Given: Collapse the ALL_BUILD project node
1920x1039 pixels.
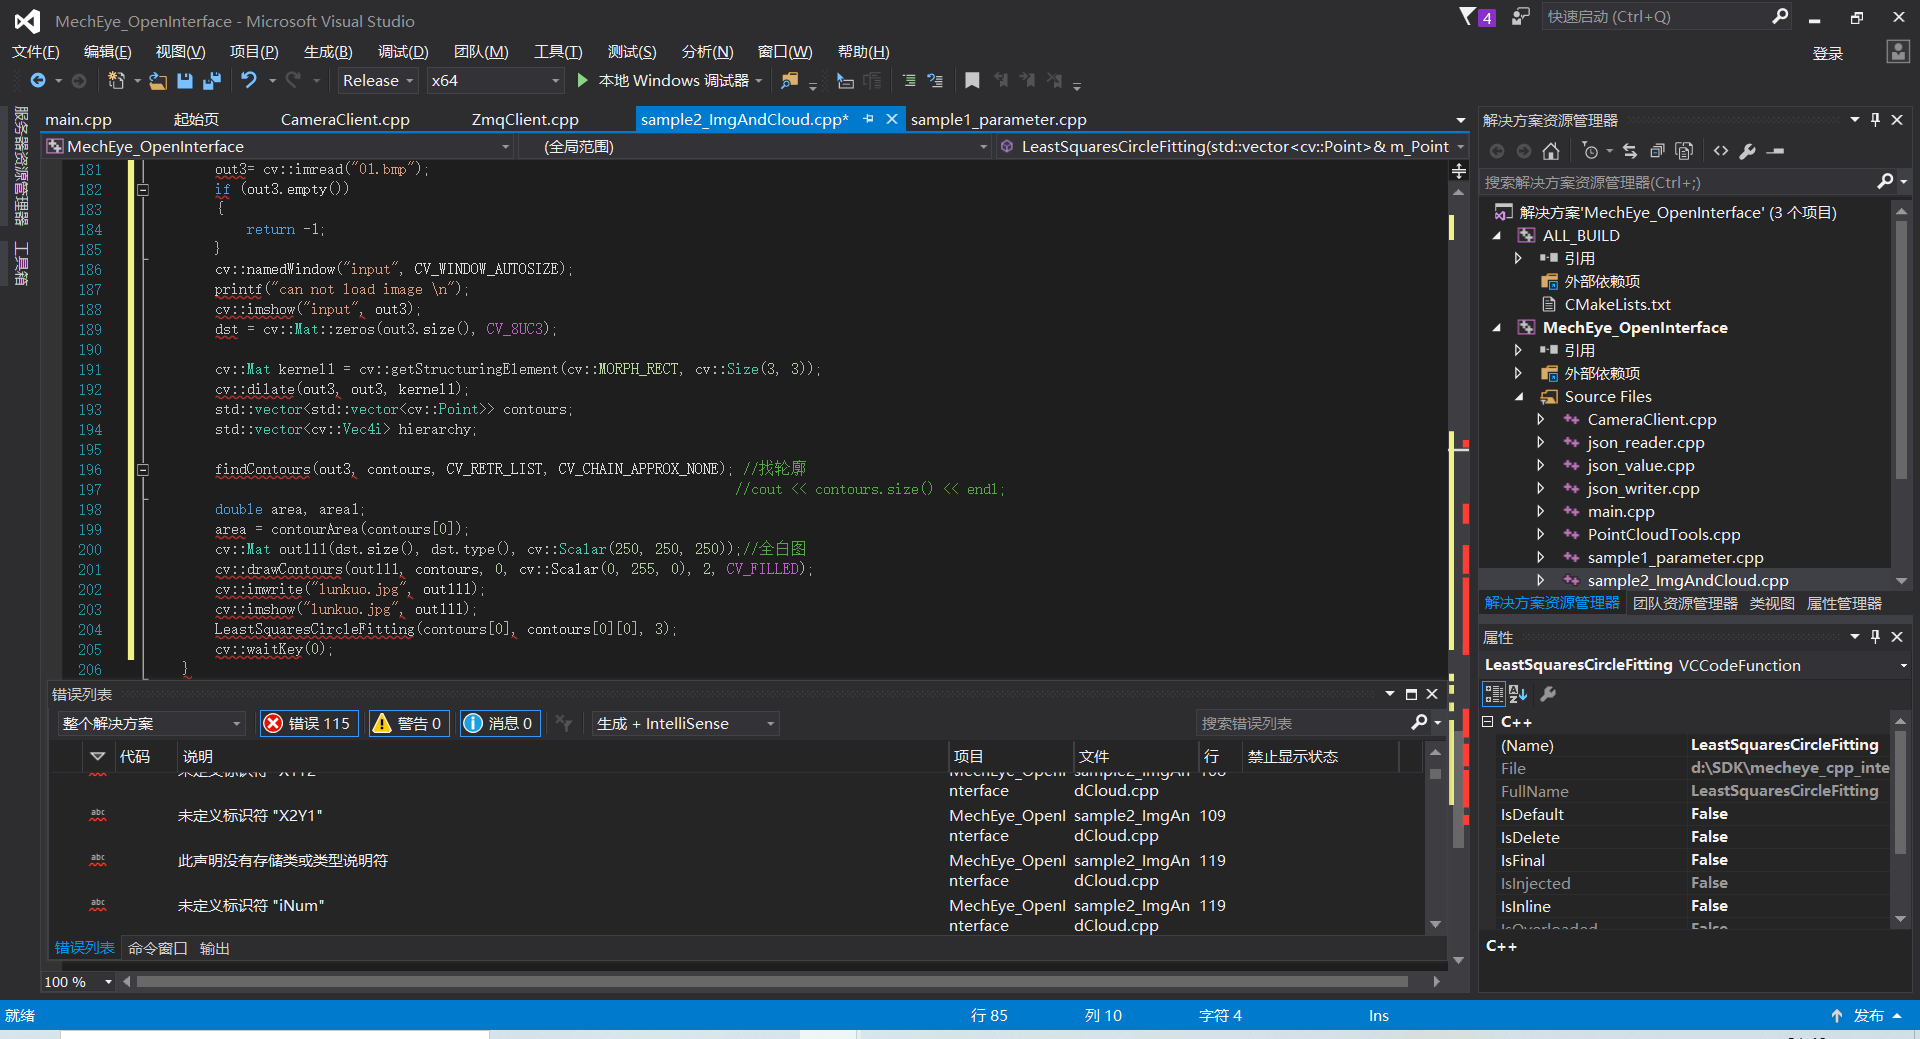Looking at the screenshot, I should pos(1497,236).
